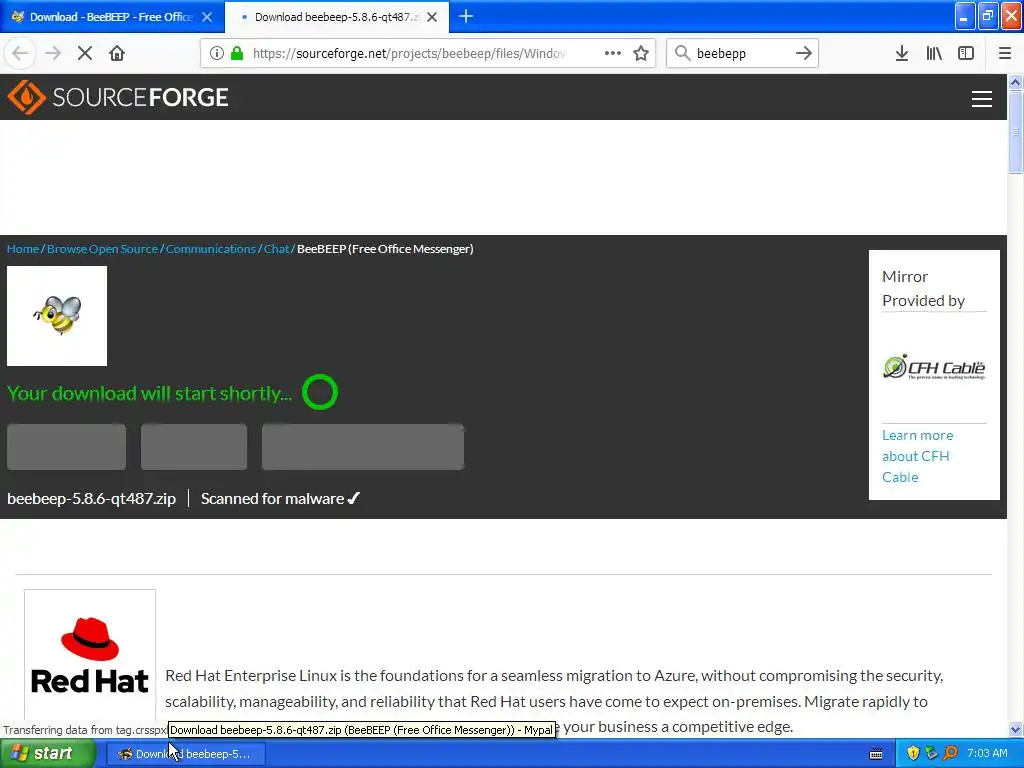Close the Download beebeep-5.8.6 tab

pos(432,17)
